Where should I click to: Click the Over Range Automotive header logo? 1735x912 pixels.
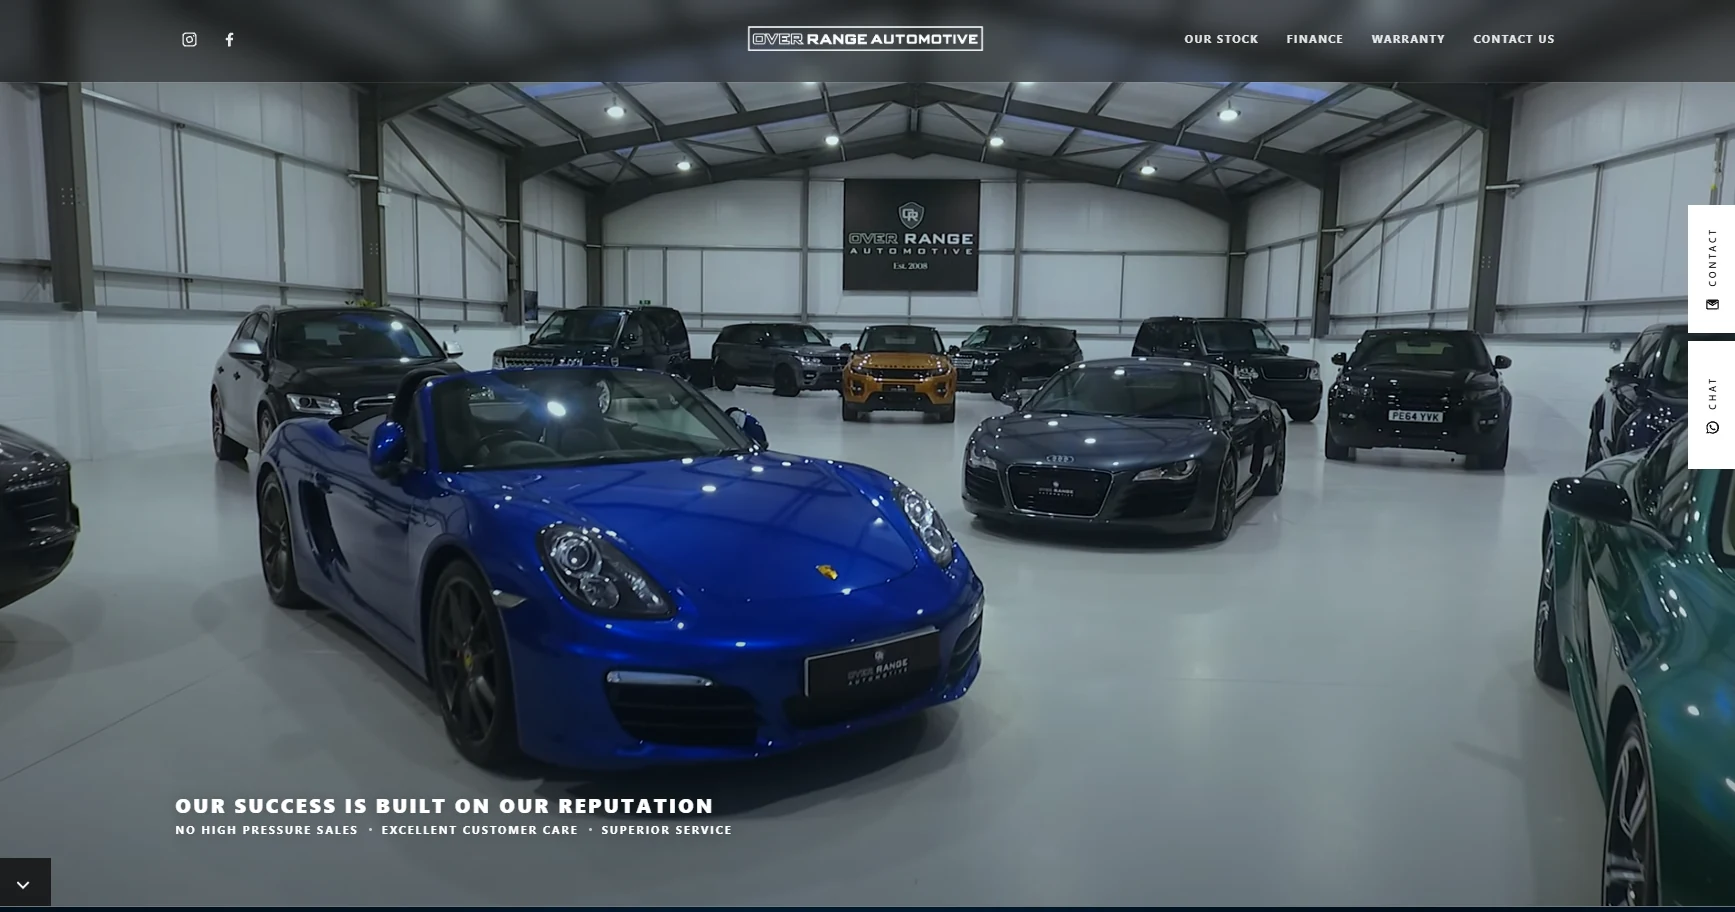(x=865, y=39)
